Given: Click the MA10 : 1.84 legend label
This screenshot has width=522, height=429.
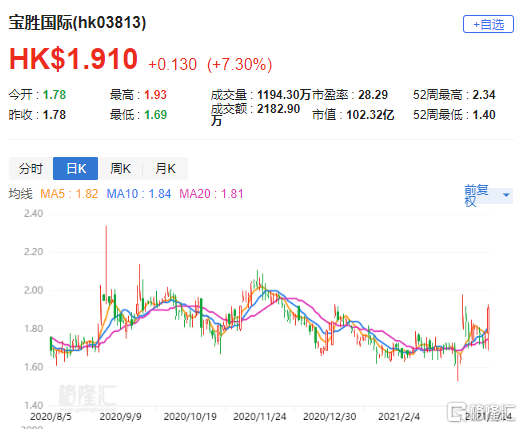Looking at the screenshot, I should point(139,194).
